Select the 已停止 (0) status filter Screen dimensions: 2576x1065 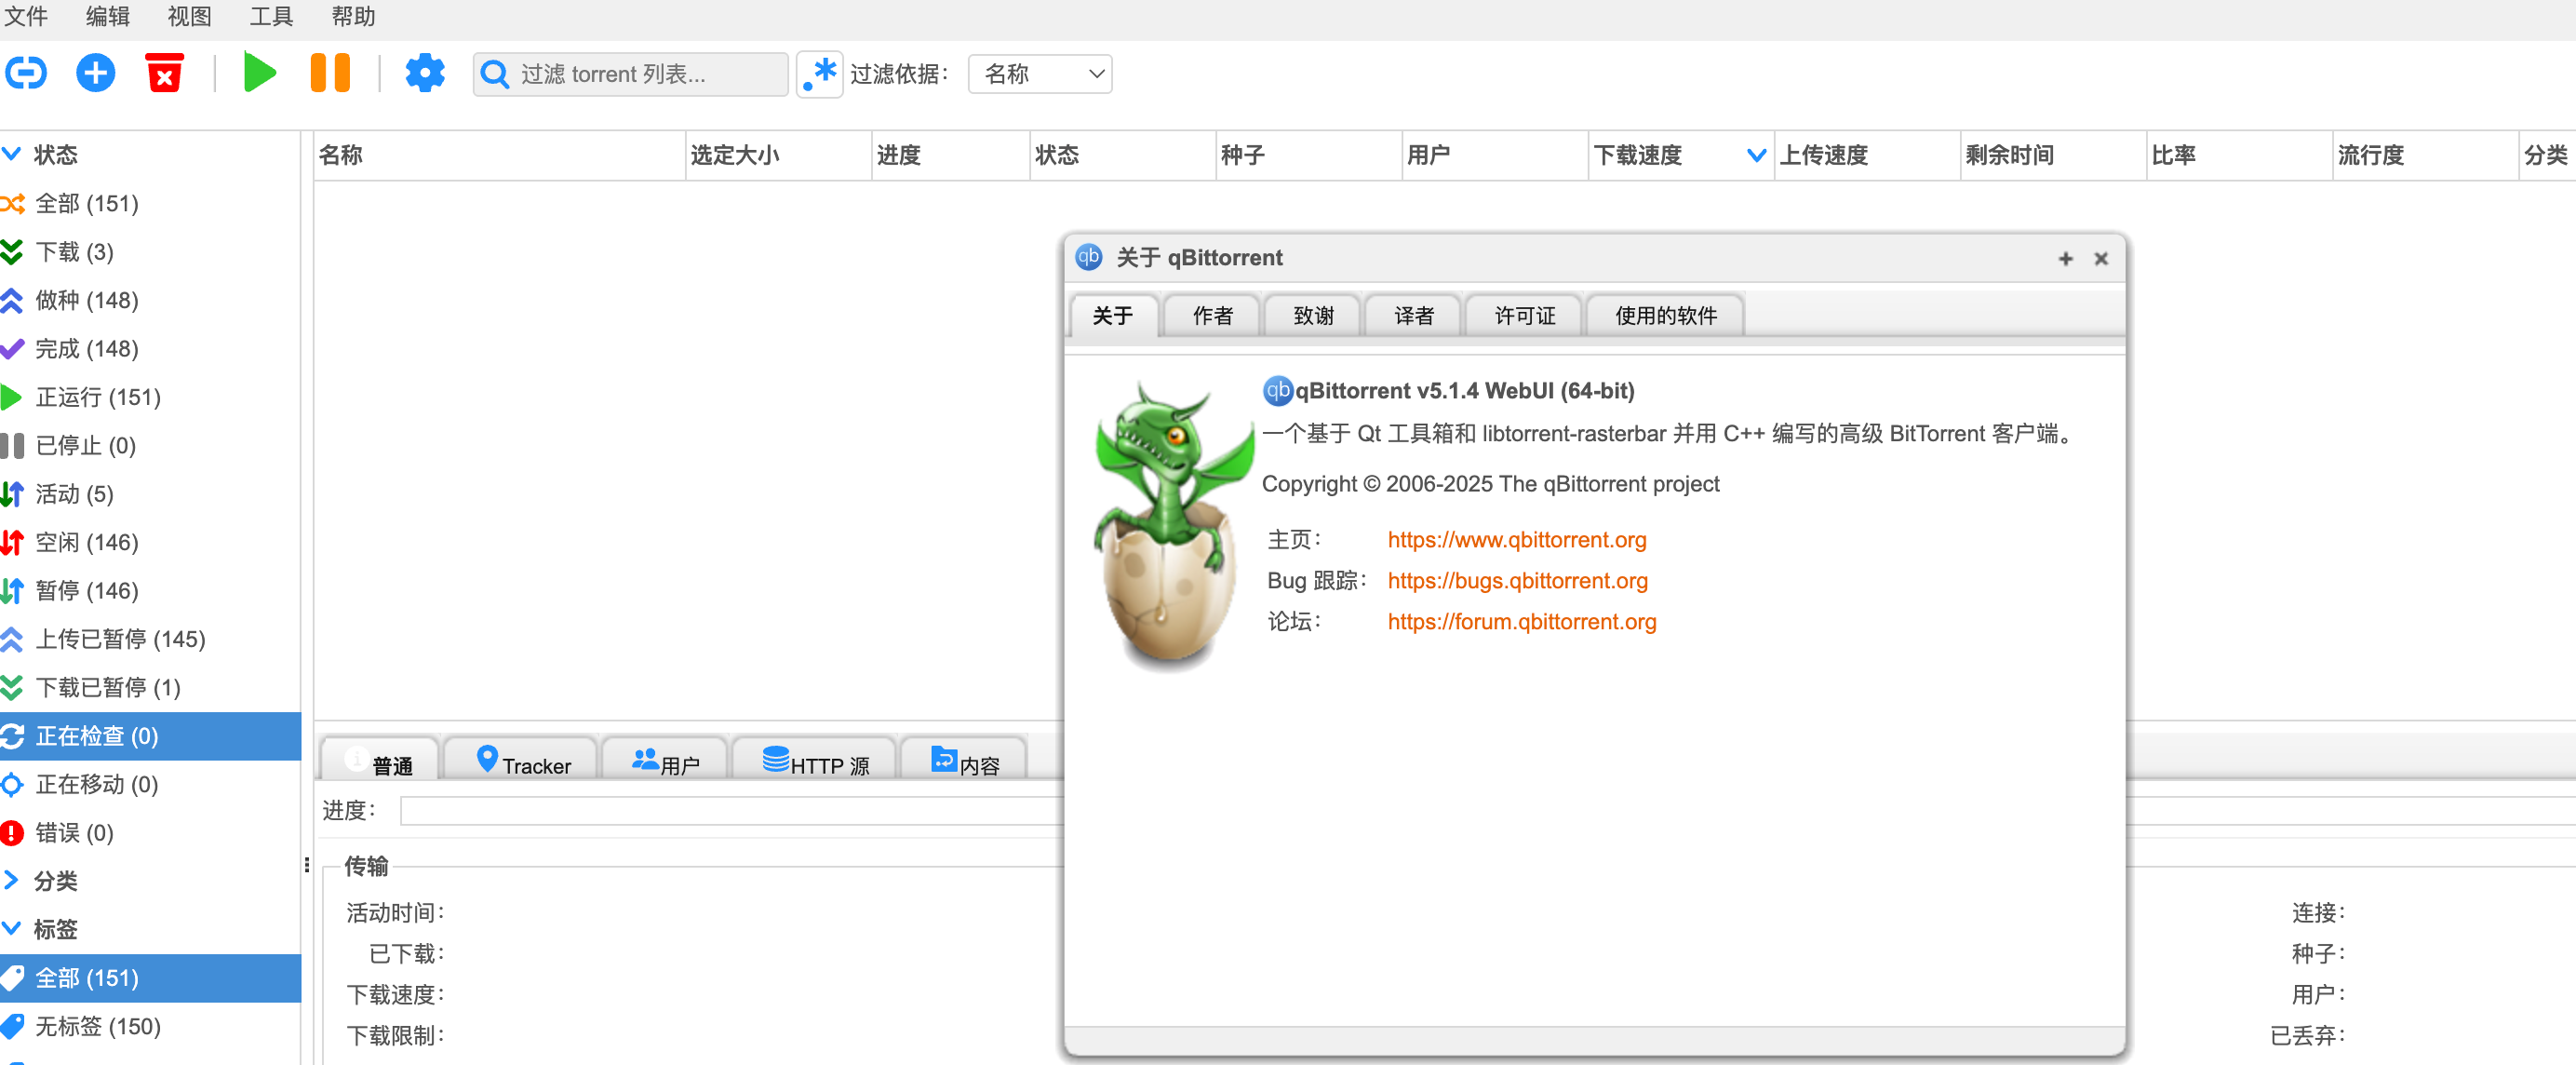click(x=85, y=445)
